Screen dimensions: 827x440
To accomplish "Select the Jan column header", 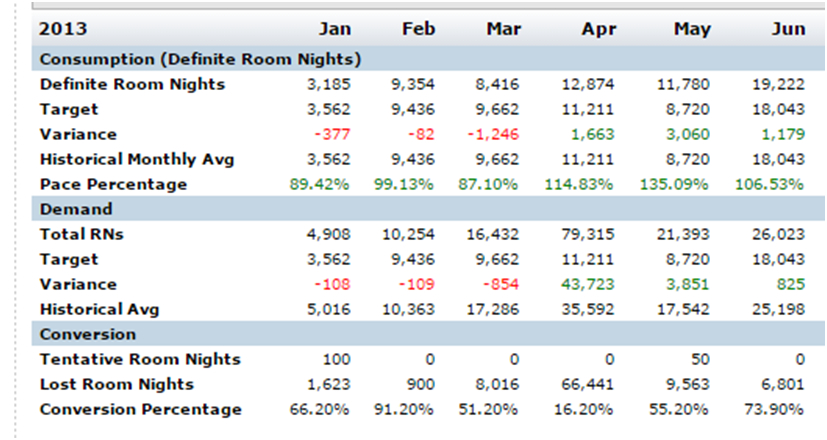I will 335,28.
